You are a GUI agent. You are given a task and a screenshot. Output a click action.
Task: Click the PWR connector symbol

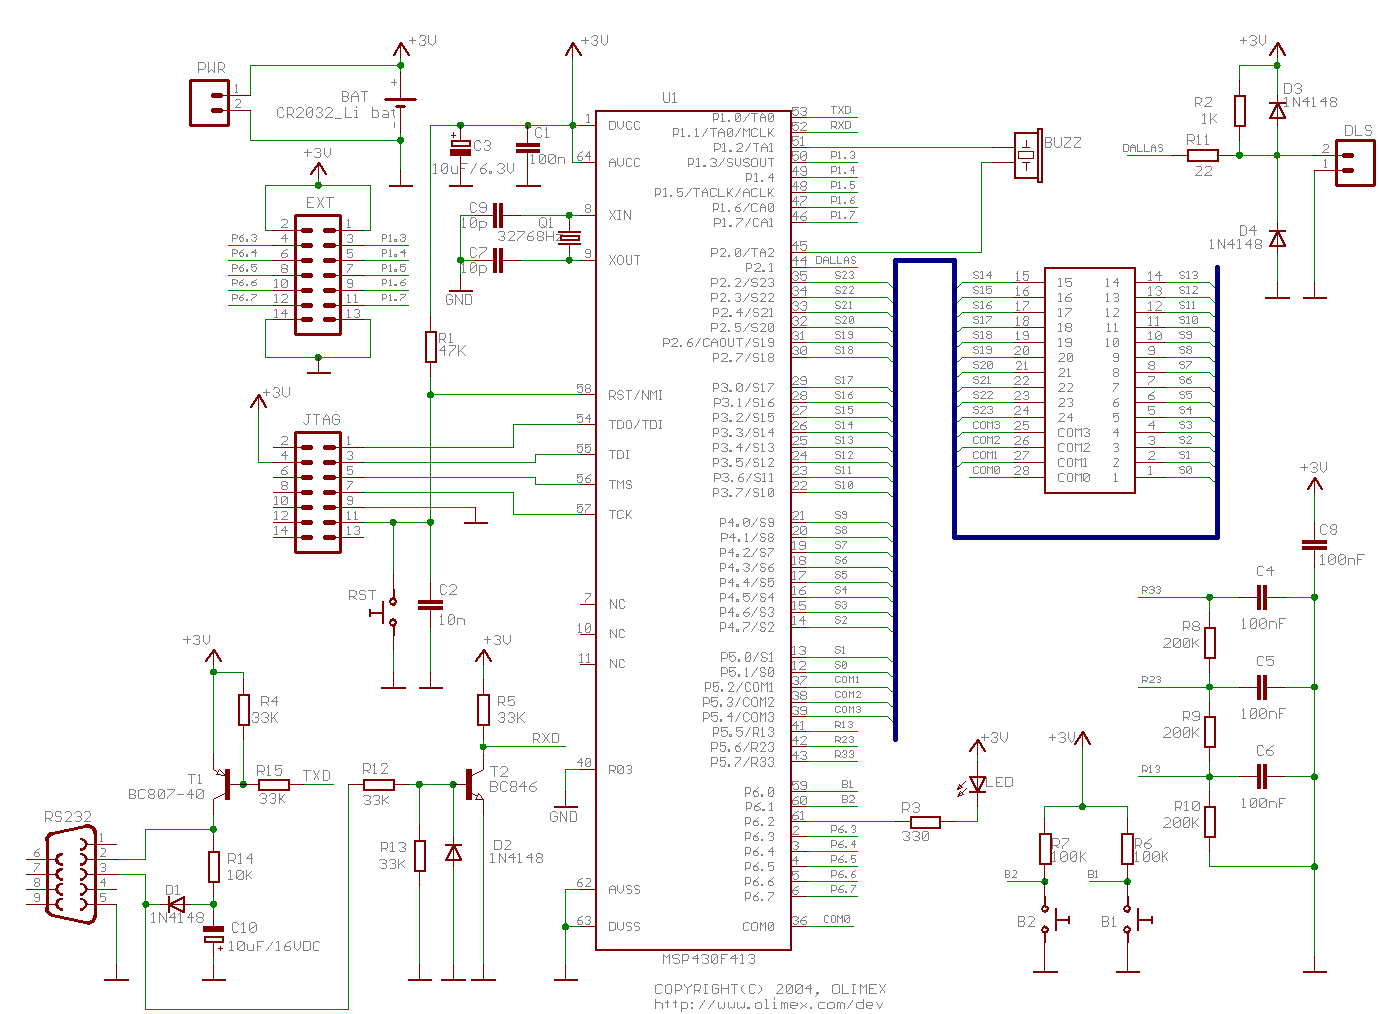210,103
